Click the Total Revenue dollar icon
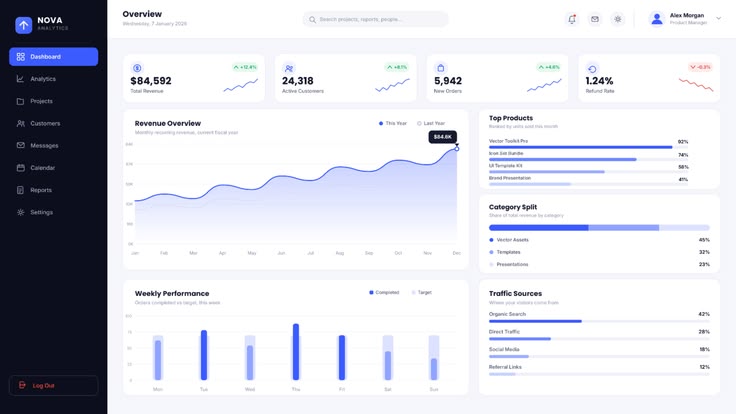Screen dimensions: 736x414 pyautogui.click(x=137, y=68)
